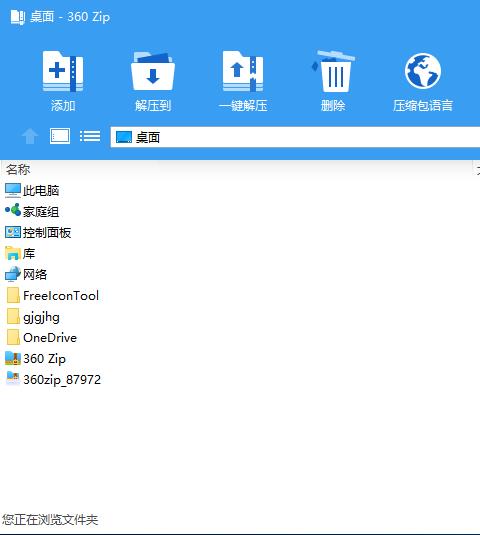Select the file name 360zip_87972
Viewport: 480px width, 535px height.
pos(62,380)
